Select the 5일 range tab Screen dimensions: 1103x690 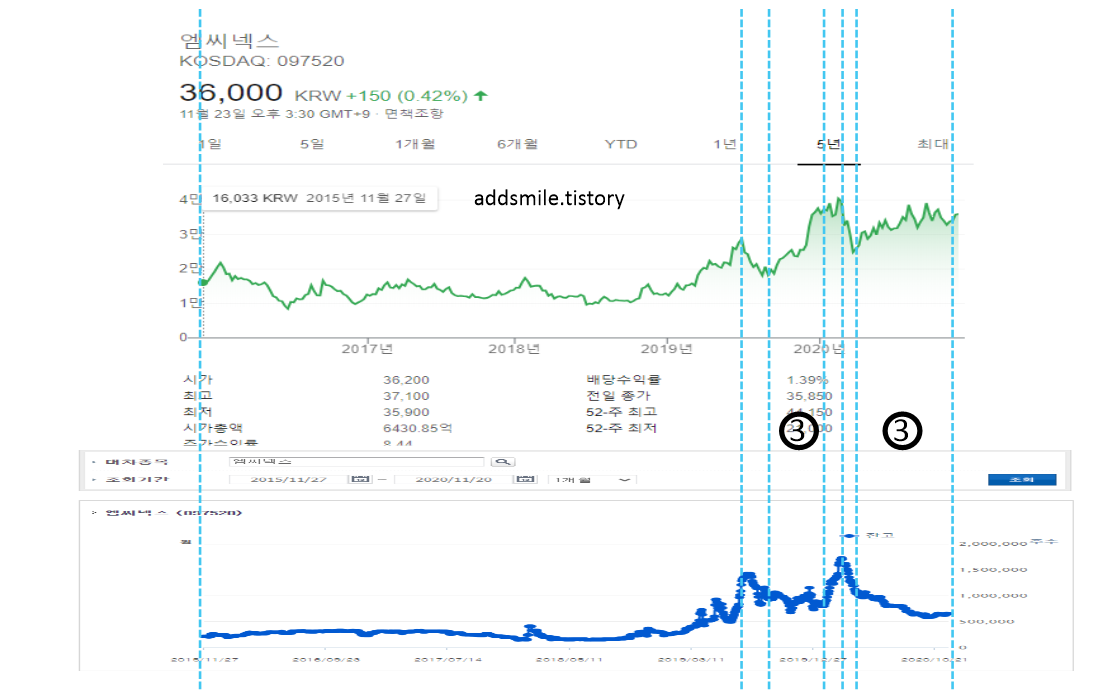(x=312, y=144)
